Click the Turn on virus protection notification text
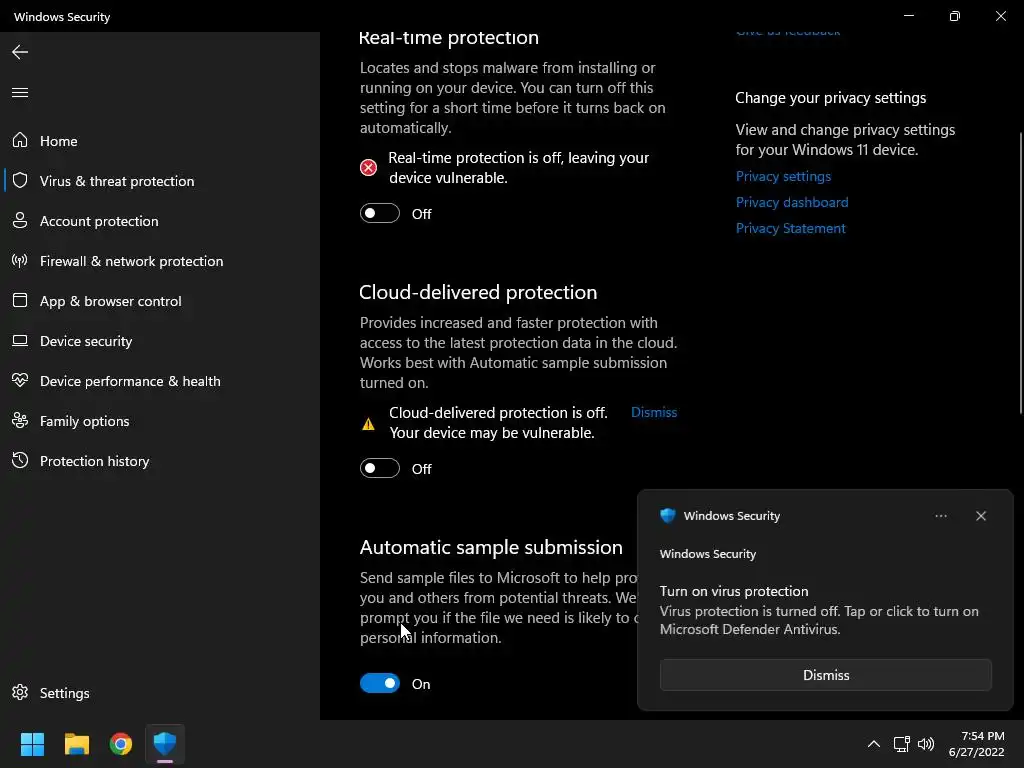The image size is (1024, 768). click(x=734, y=591)
